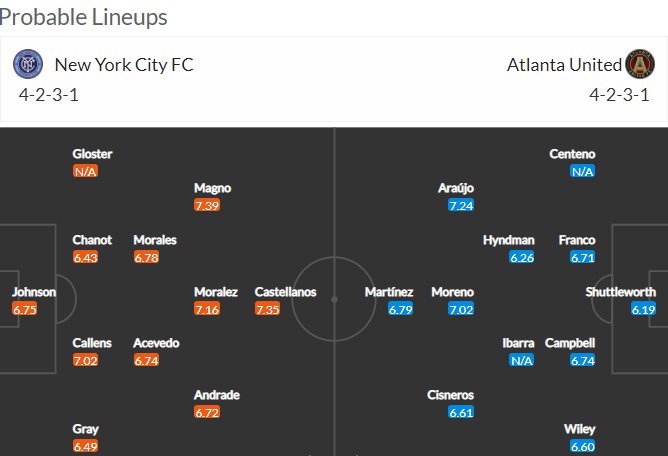Image resolution: width=668 pixels, height=456 pixels.
Task: Select Magno's 7.39 rating badge
Action: [x=207, y=205]
